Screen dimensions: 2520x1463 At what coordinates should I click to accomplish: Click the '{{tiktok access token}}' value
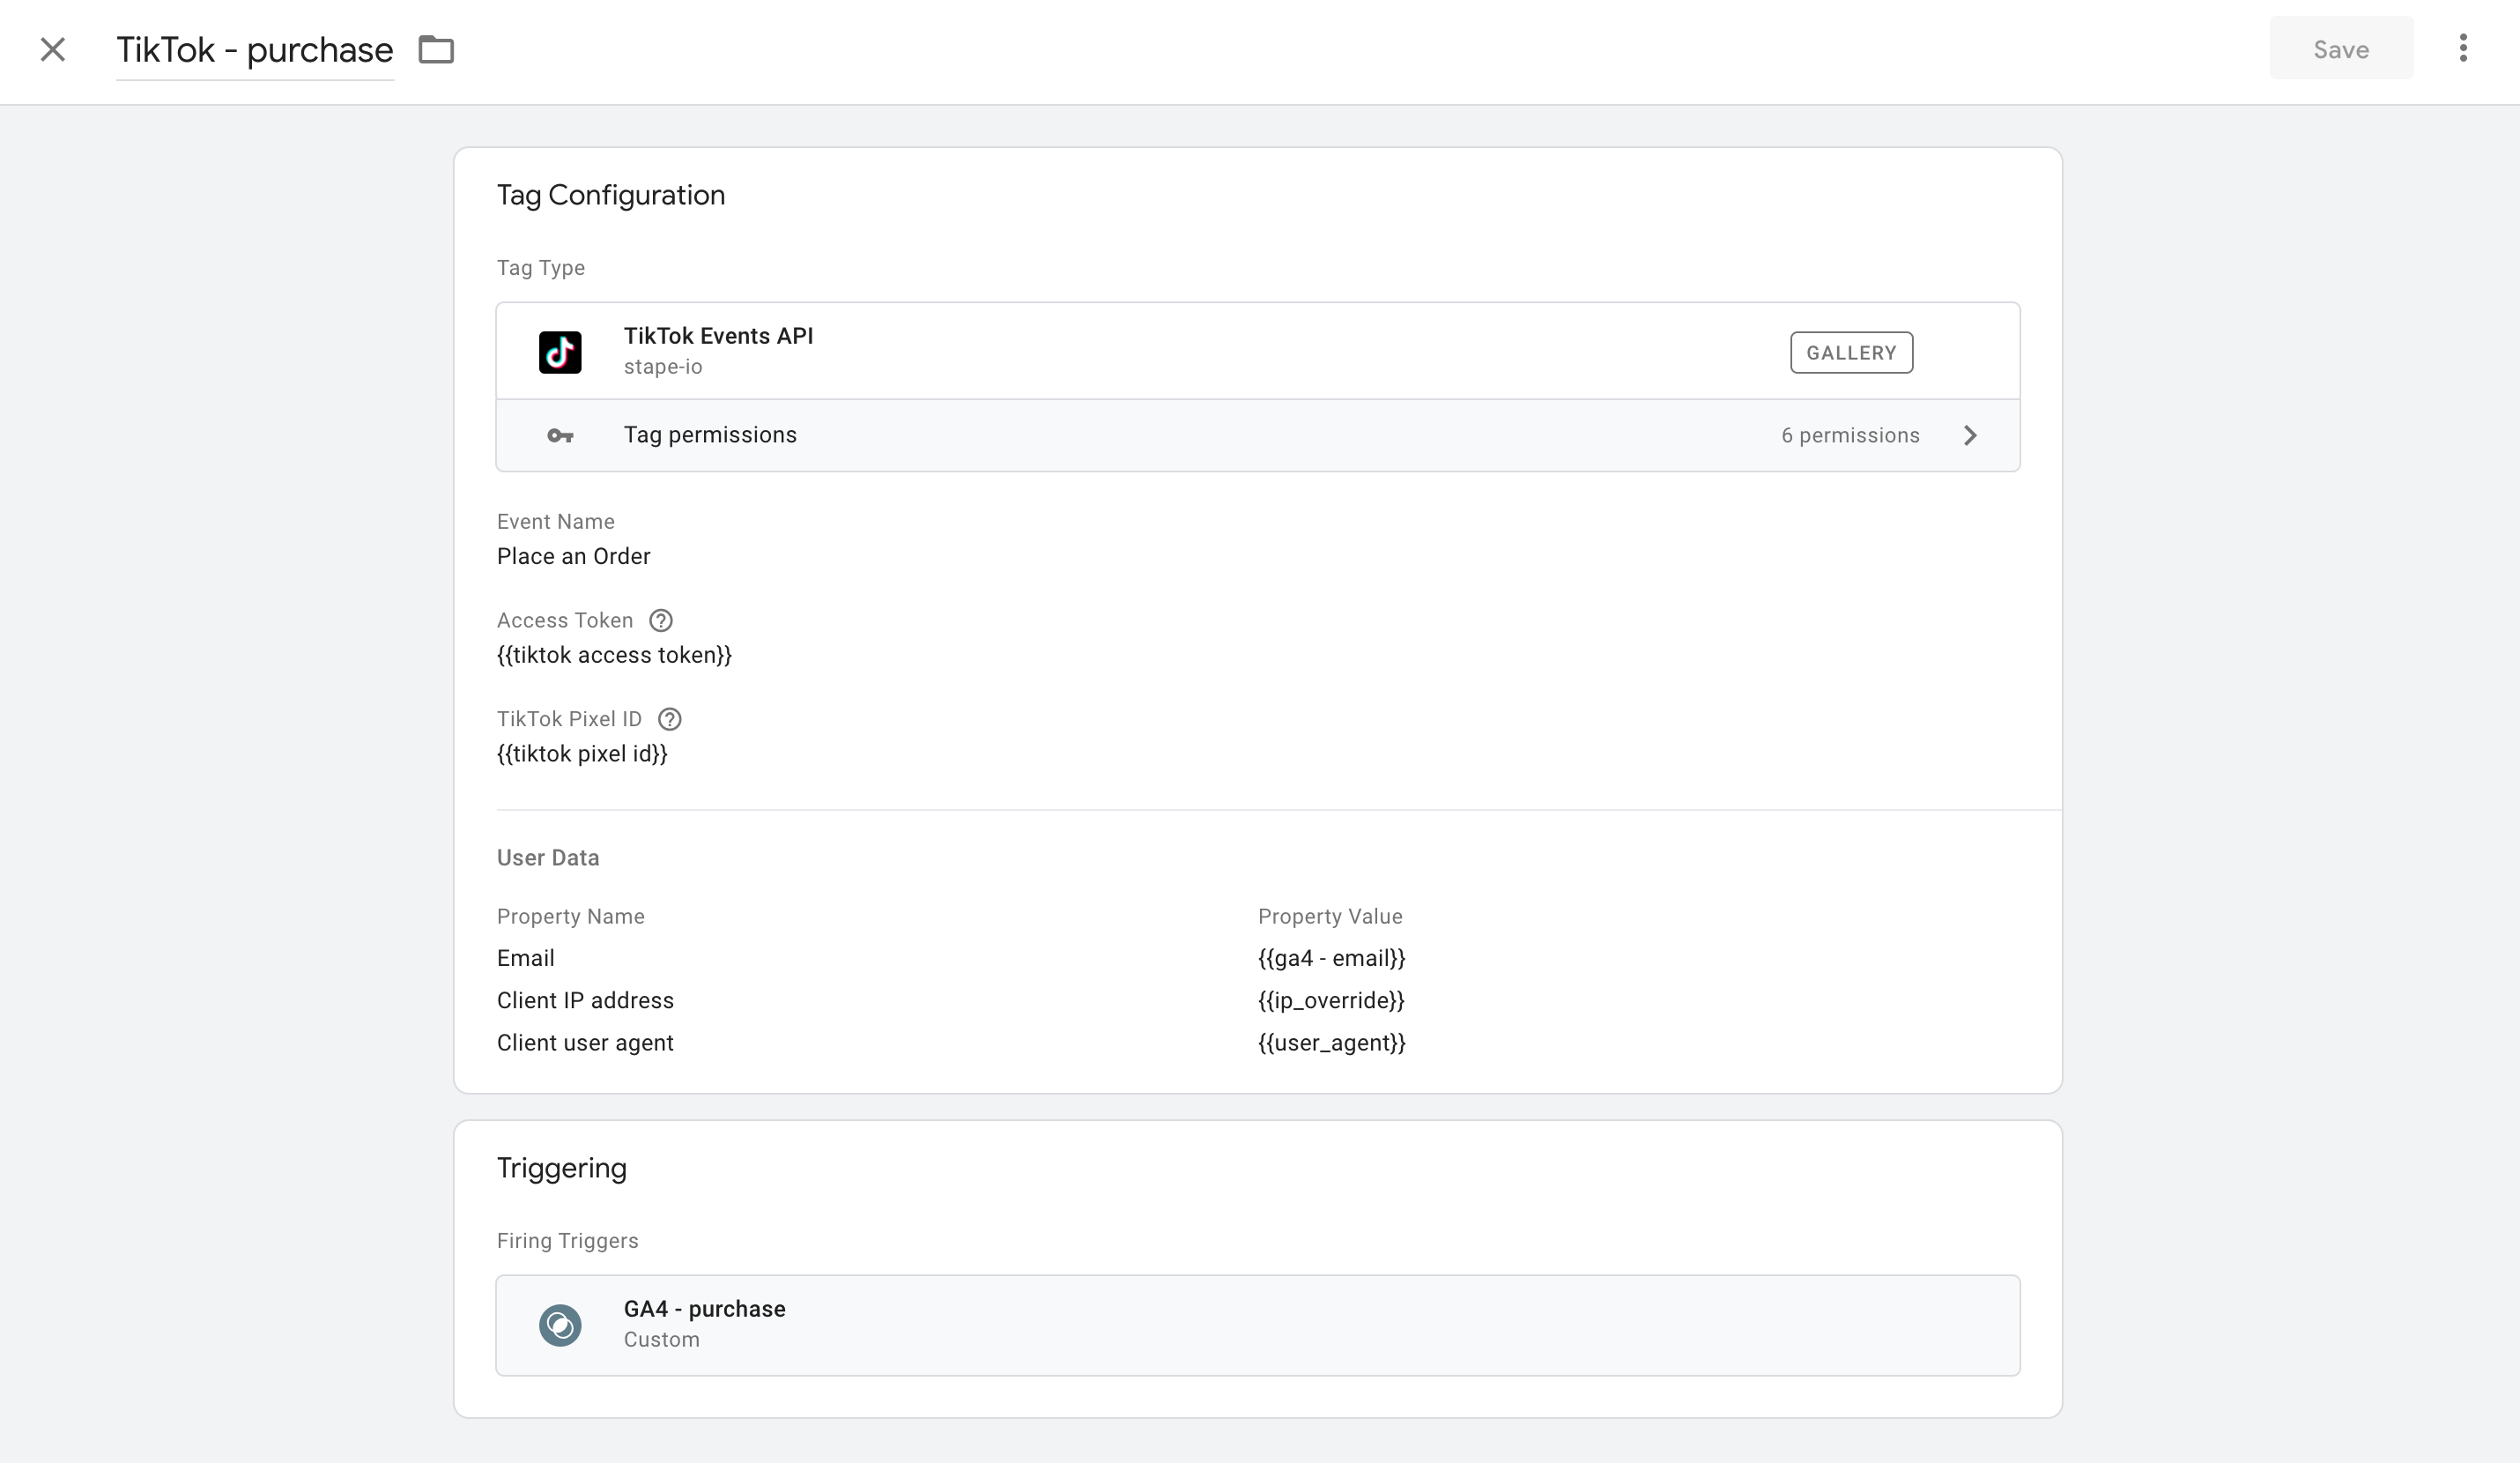point(615,655)
